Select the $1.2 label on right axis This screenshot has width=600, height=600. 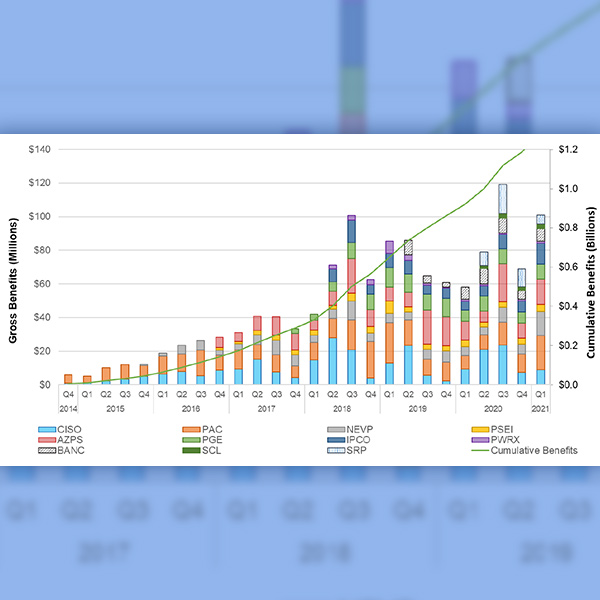[x=568, y=149]
